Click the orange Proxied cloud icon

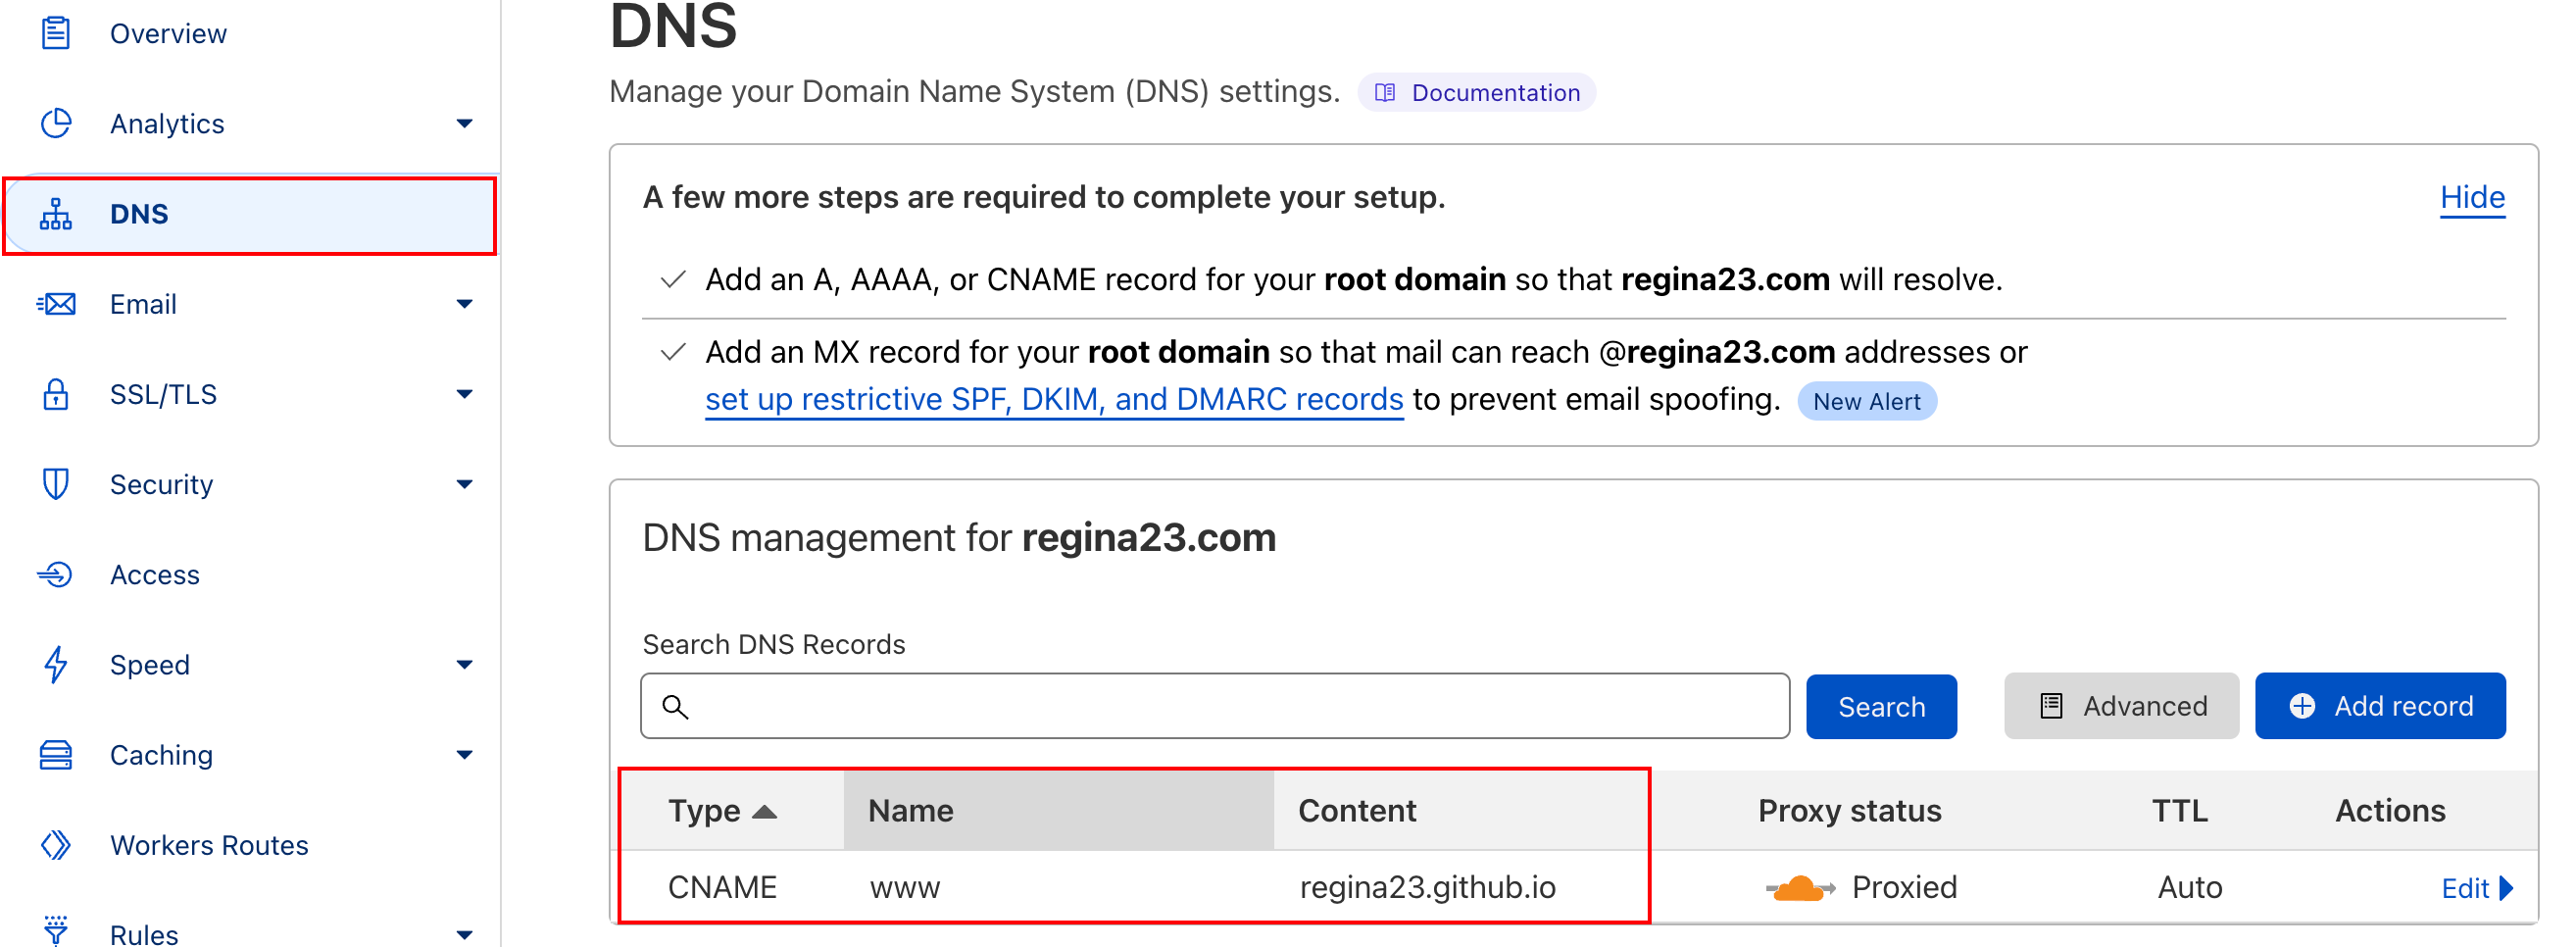tap(1800, 887)
